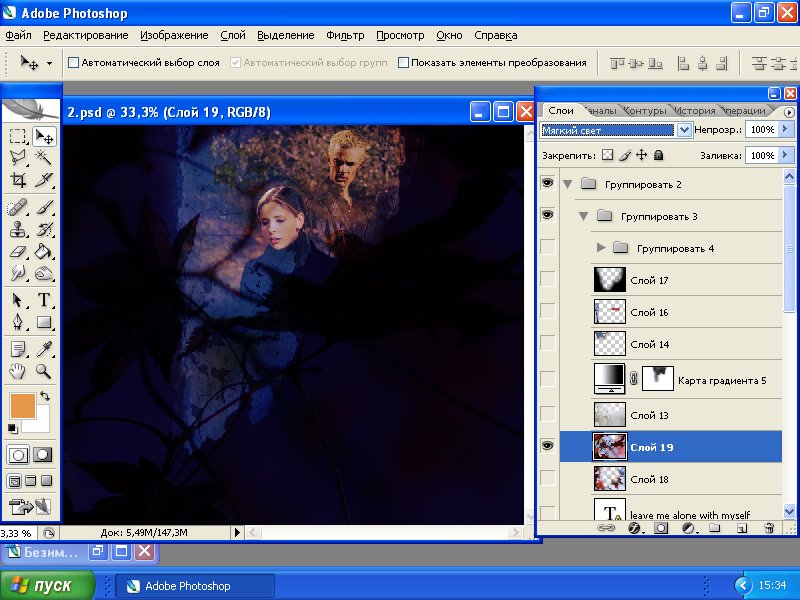Viewport: 800px width, 600px height.
Task: Select the Слой 17 layer thumbnail
Action: (609, 280)
